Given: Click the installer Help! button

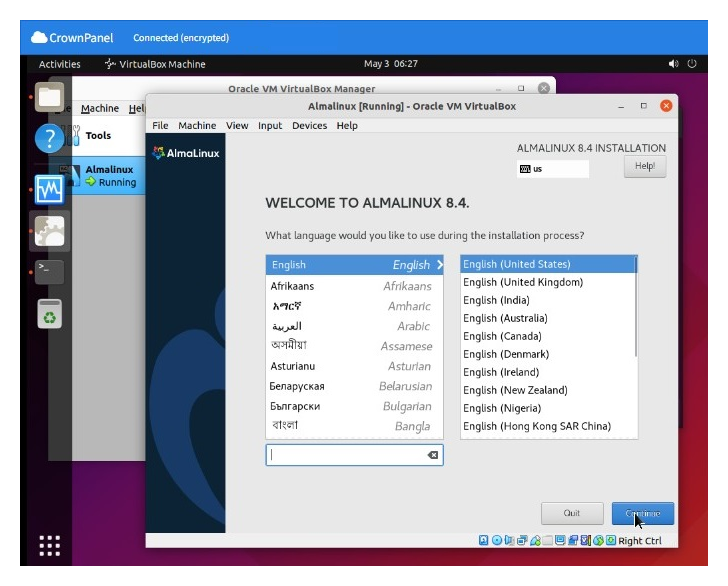Looking at the screenshot, I should click(645, 166).
